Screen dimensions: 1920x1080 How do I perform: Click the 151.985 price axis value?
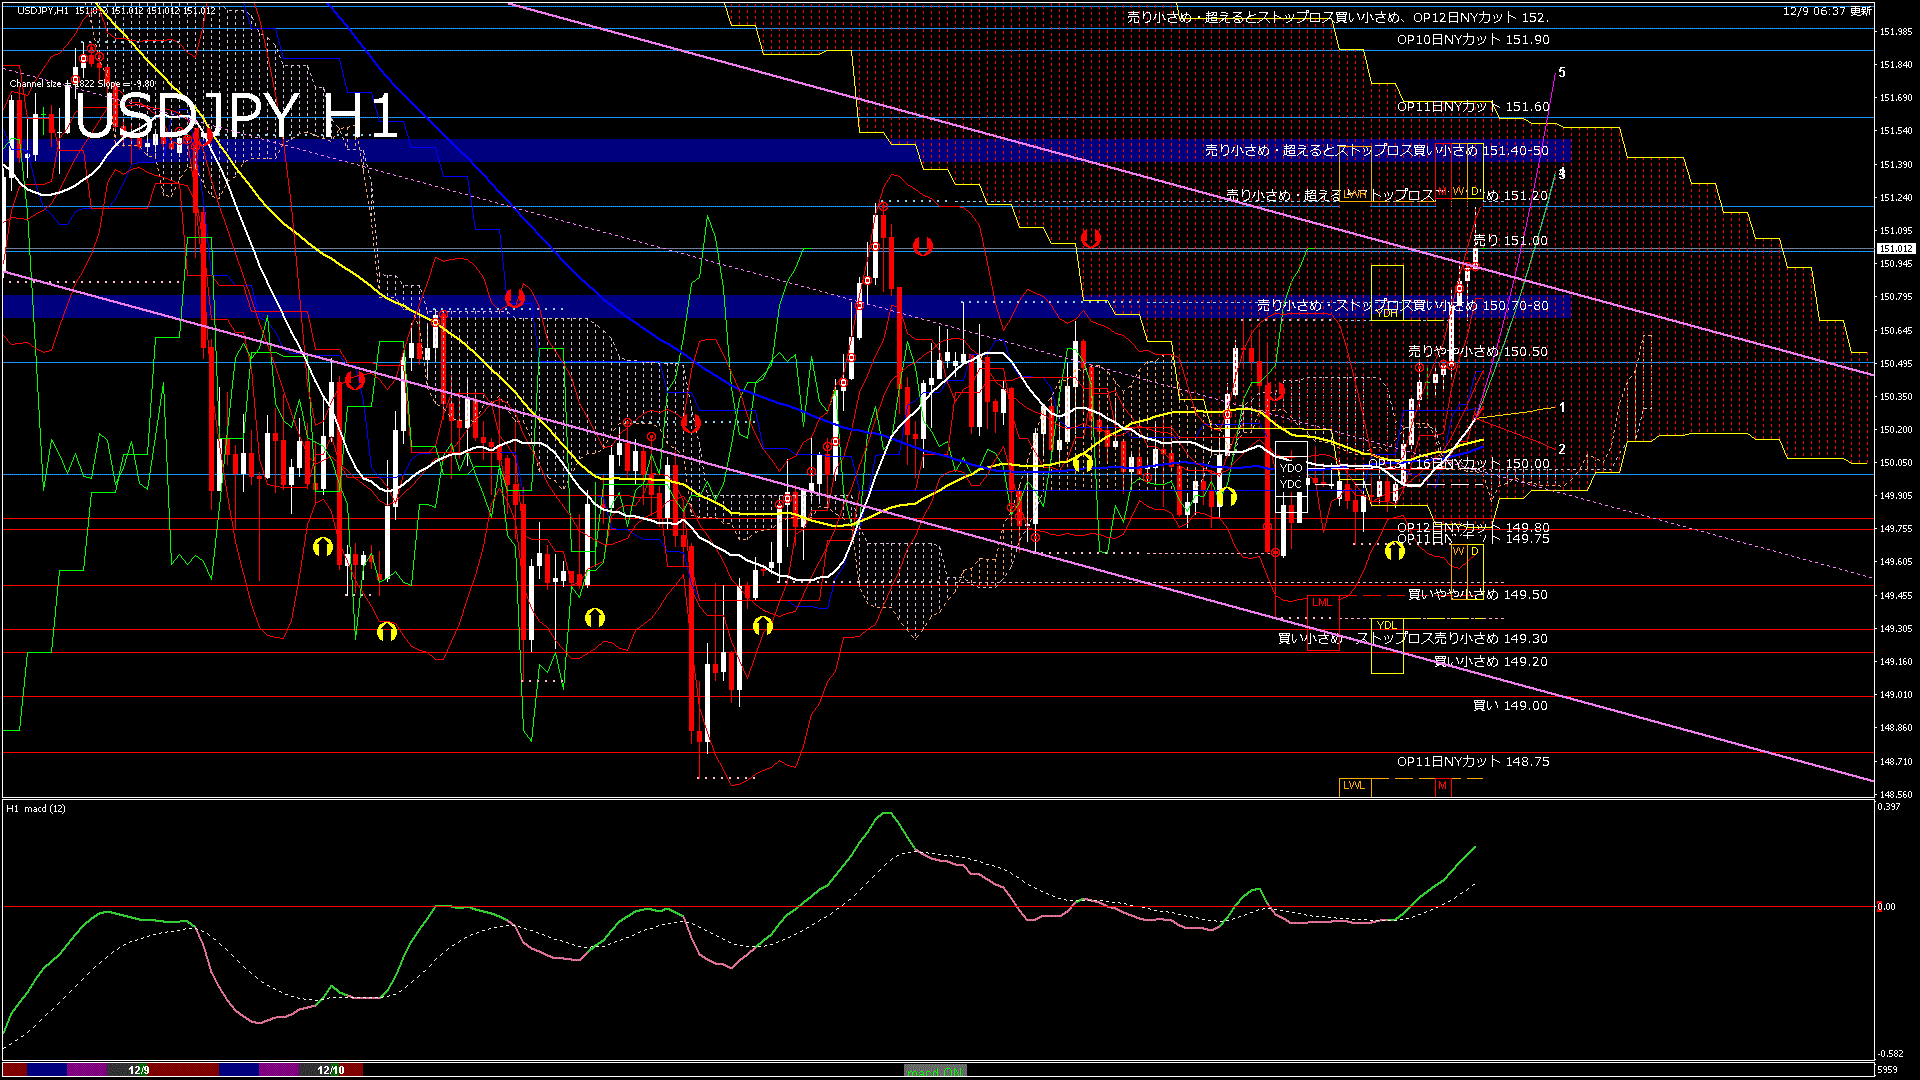(x=1896, y=32)
